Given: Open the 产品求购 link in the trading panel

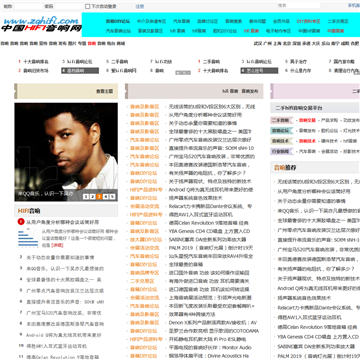Looking at the screenshot, I should pyautogui.click(x=329, y=120).
